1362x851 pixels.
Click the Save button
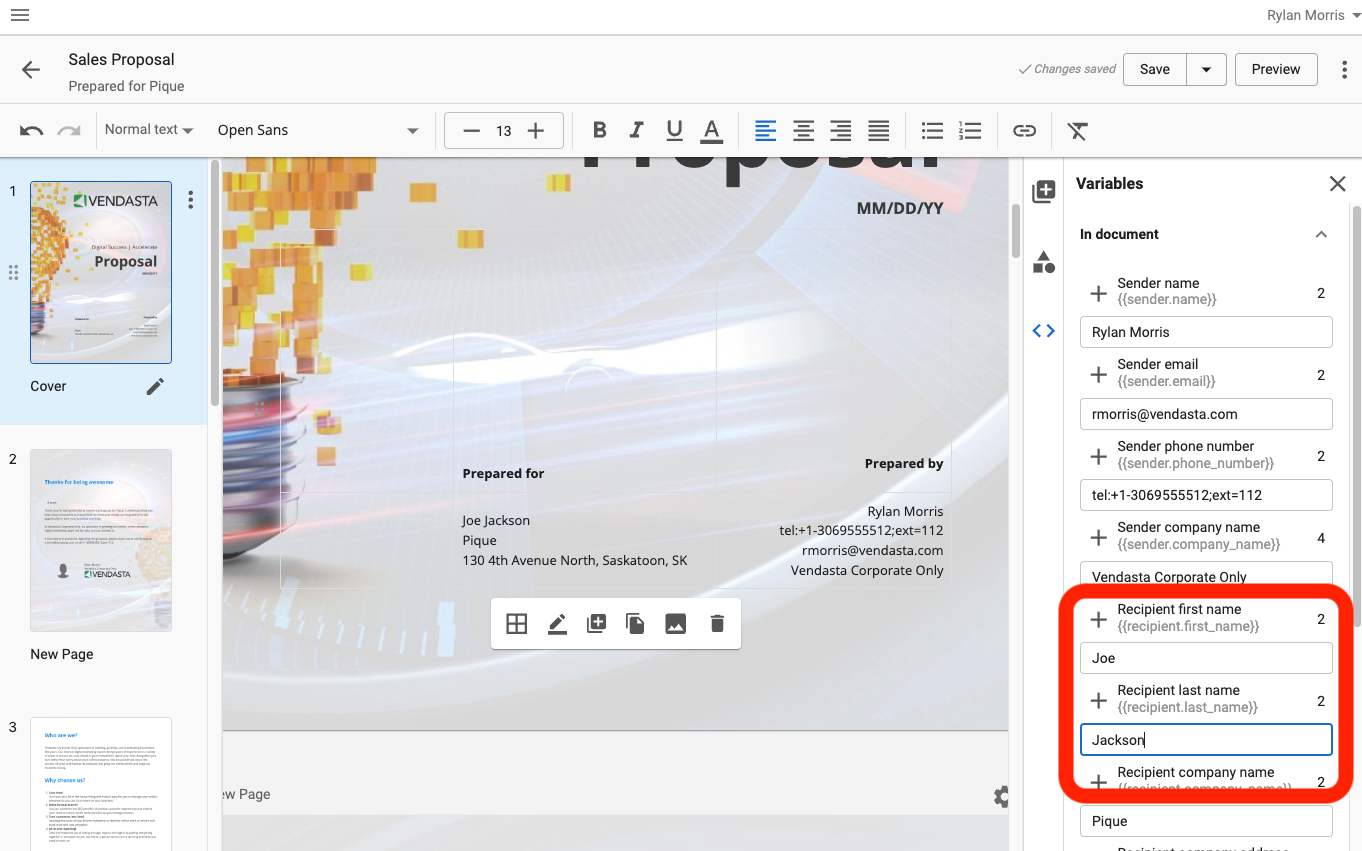tap(1155, 69)
